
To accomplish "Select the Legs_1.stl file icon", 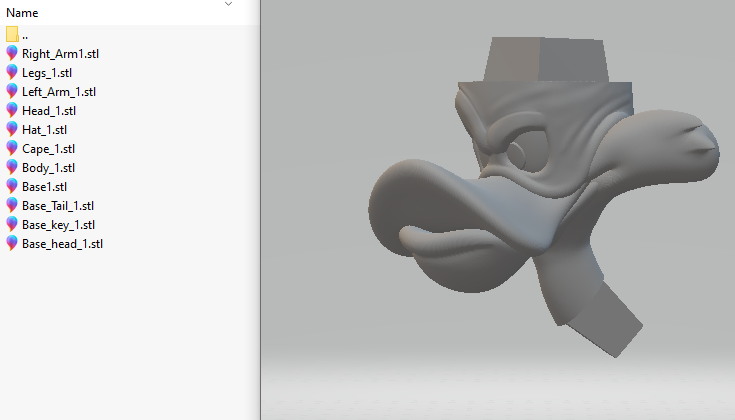I will (x=12, y=72).
